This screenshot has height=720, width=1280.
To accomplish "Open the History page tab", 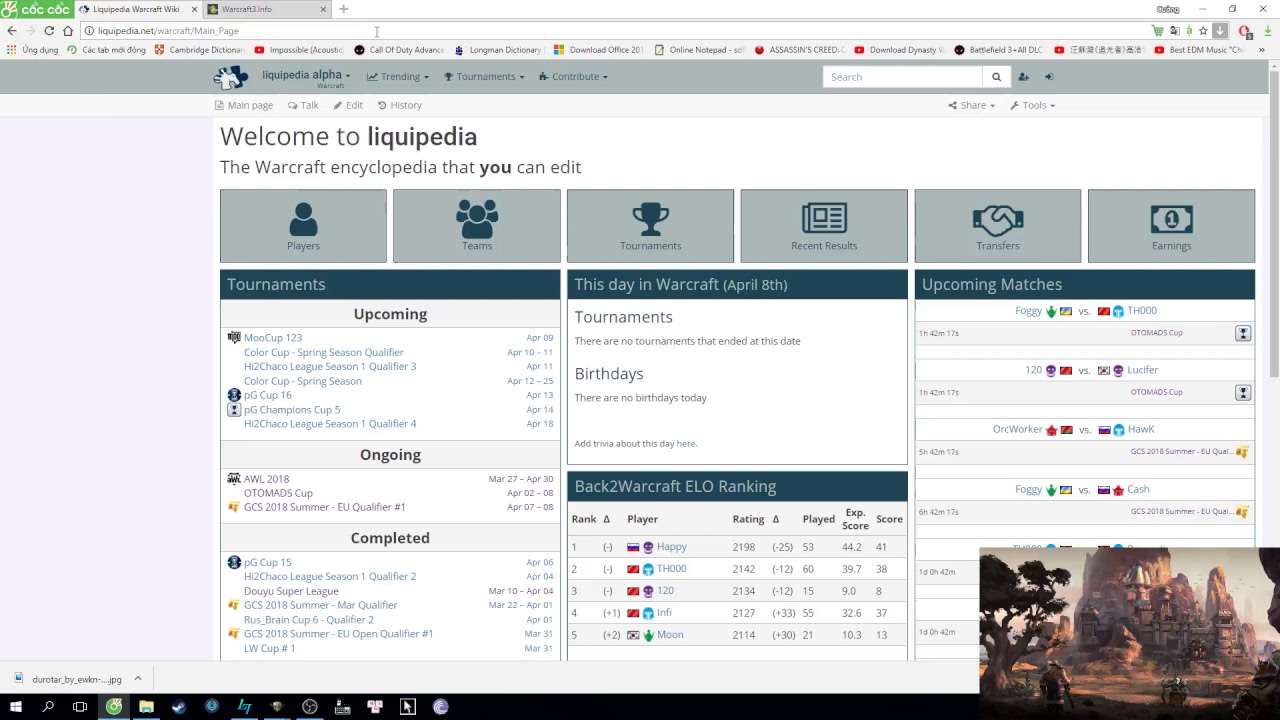I will (x=400, y=105).
